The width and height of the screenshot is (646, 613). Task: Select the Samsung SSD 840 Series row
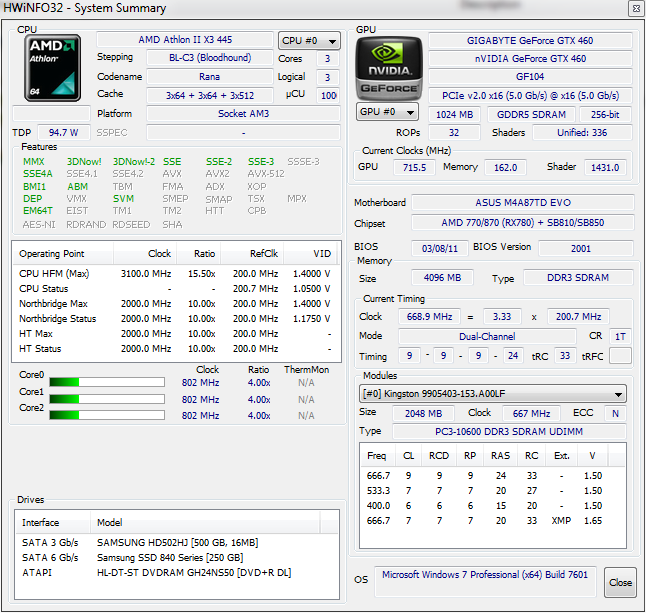pos(176,557)
